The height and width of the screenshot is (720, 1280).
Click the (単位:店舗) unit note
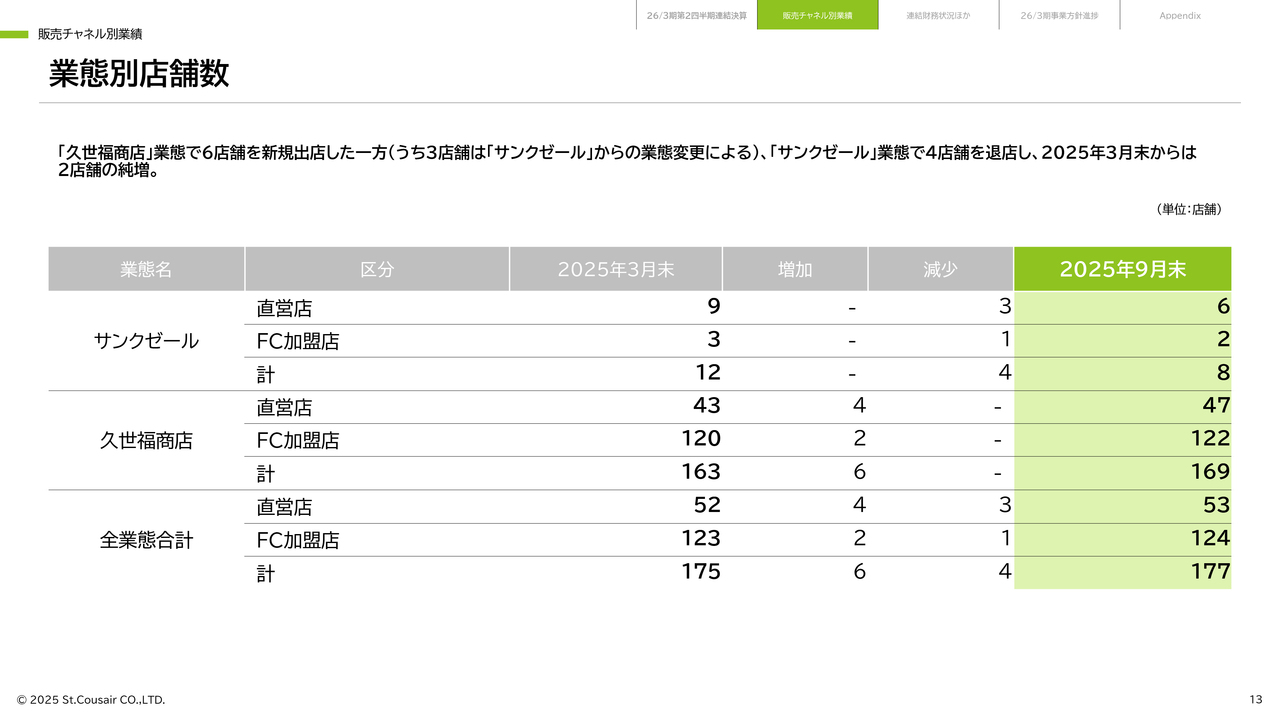point(1188,209)
